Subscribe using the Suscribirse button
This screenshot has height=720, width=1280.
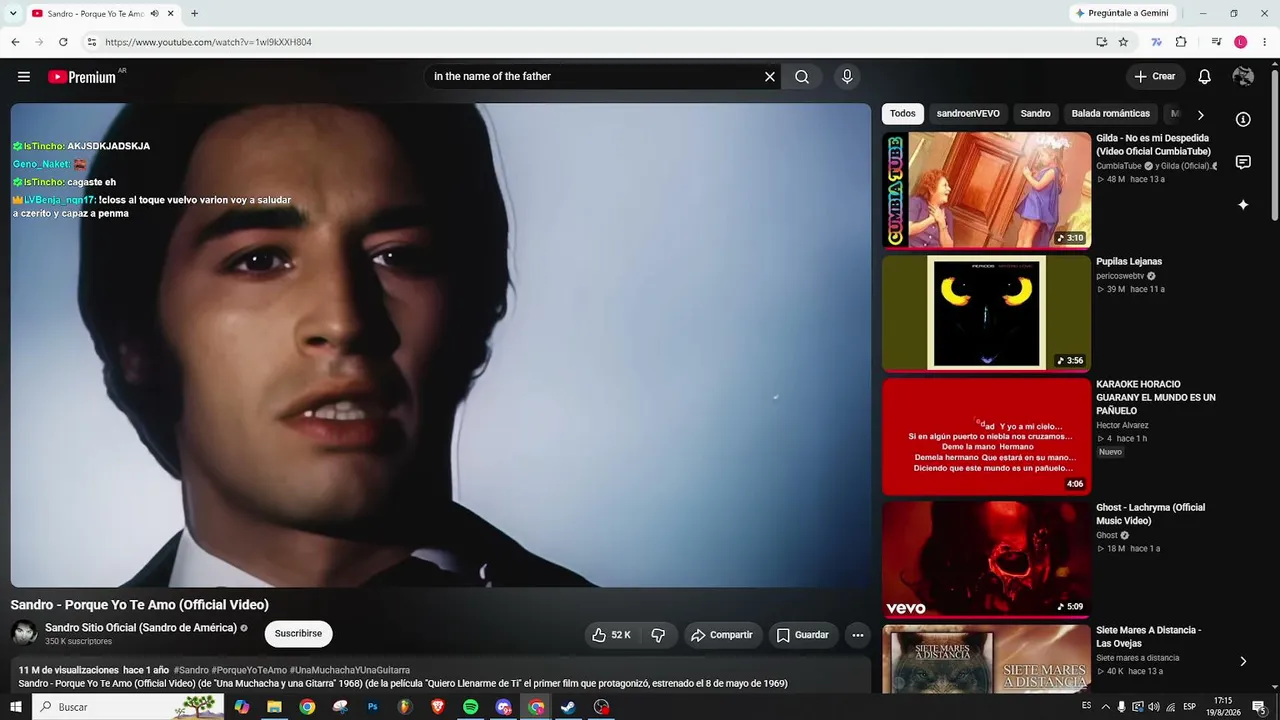click(298, 634)
